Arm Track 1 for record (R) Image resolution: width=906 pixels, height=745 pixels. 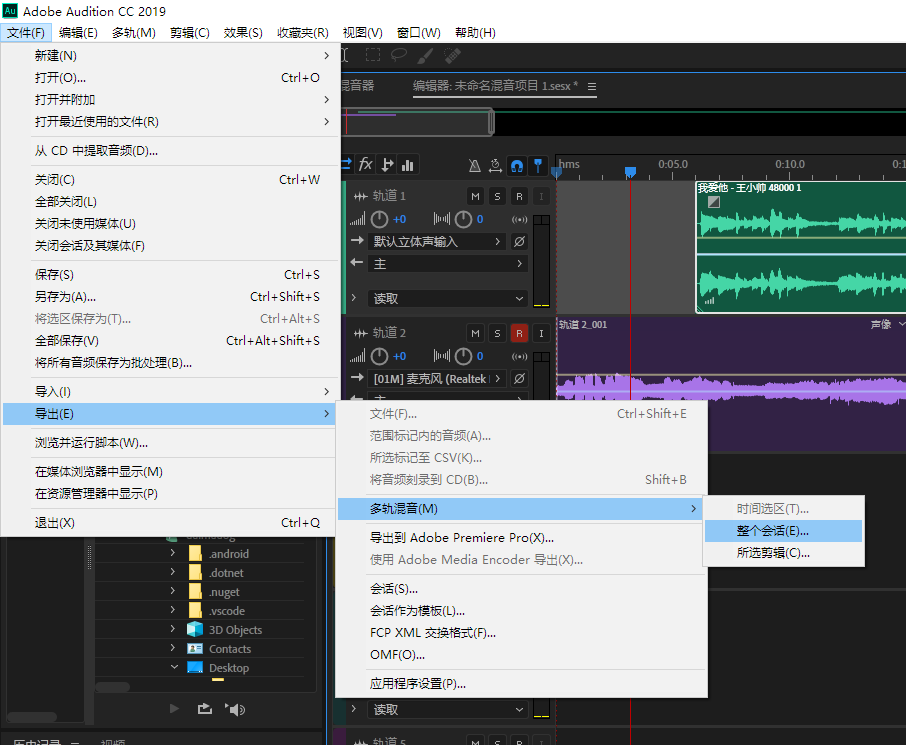519,197
